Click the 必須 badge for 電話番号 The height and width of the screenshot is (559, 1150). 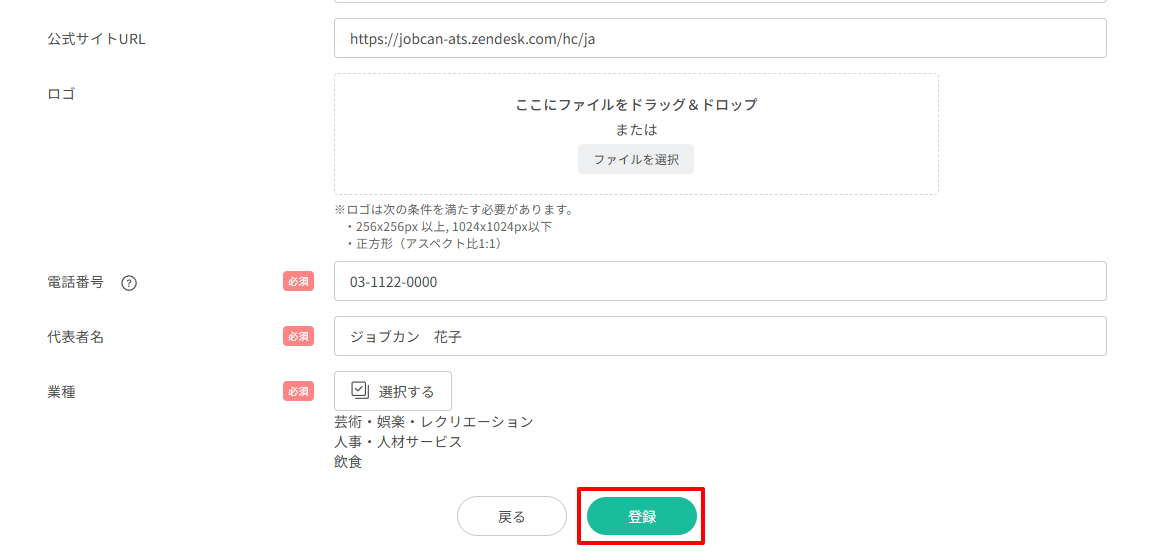(x=298, y=282)
